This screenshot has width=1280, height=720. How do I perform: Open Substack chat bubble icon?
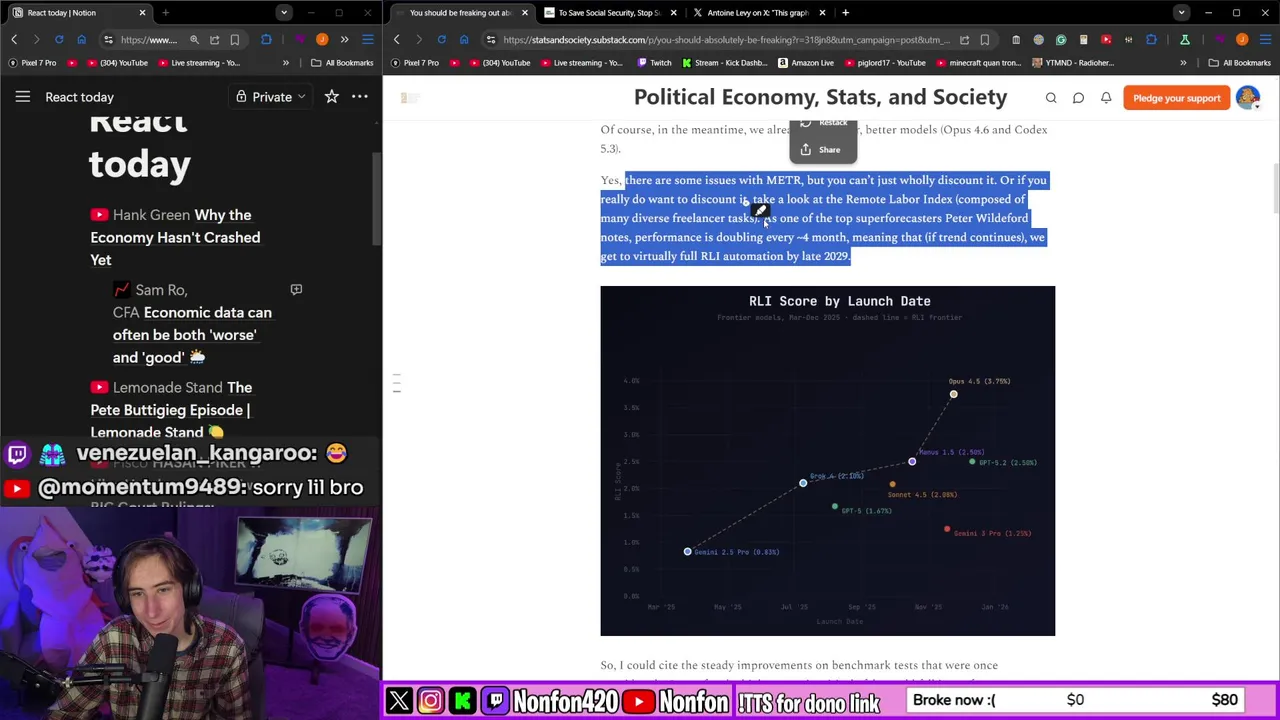1078,98
